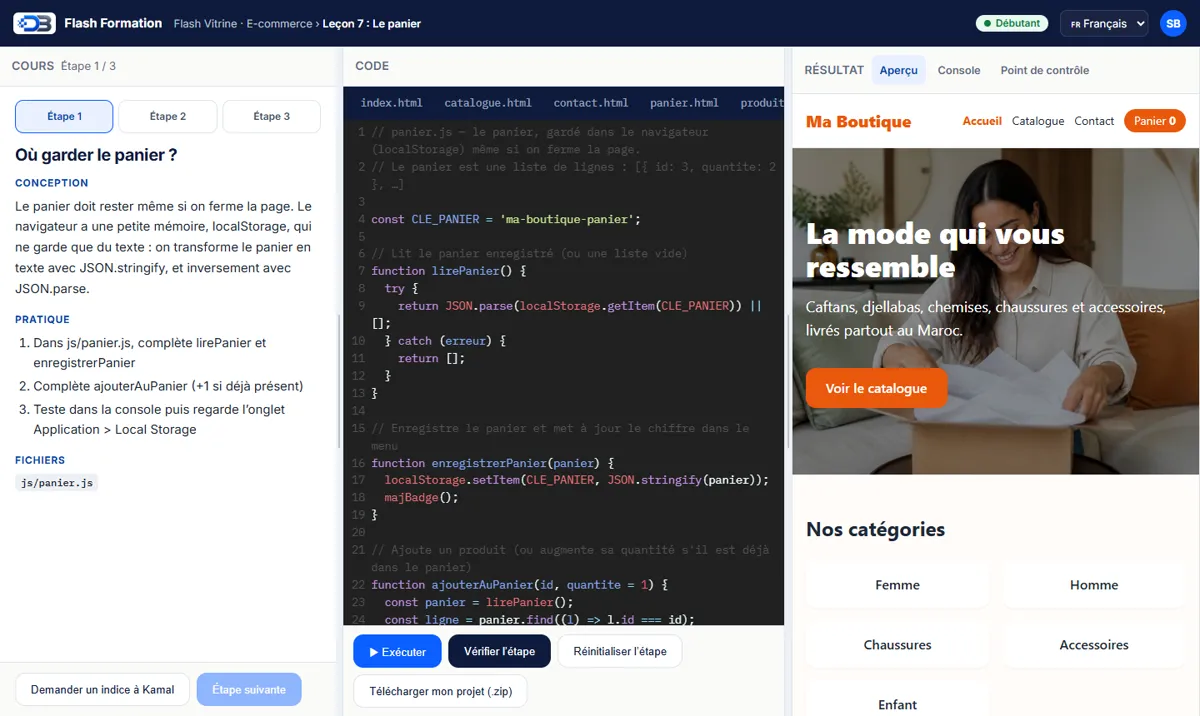This screenshot has height=716, width=1200.
Task: Click the FICHIERS section label
Action: click(x=40, y=461)
